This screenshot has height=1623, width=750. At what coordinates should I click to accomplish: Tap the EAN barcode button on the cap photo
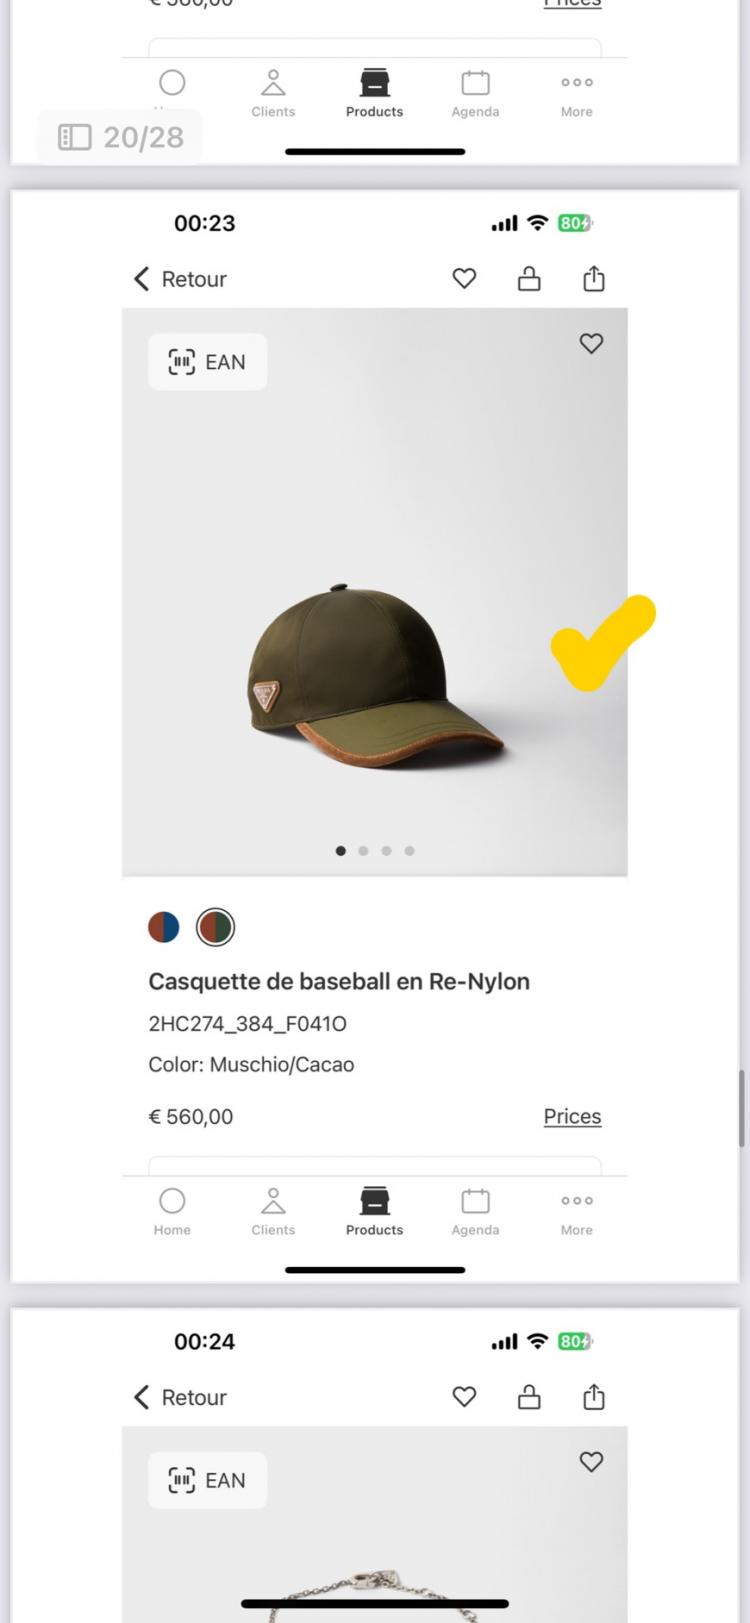[x=207, y=362]
